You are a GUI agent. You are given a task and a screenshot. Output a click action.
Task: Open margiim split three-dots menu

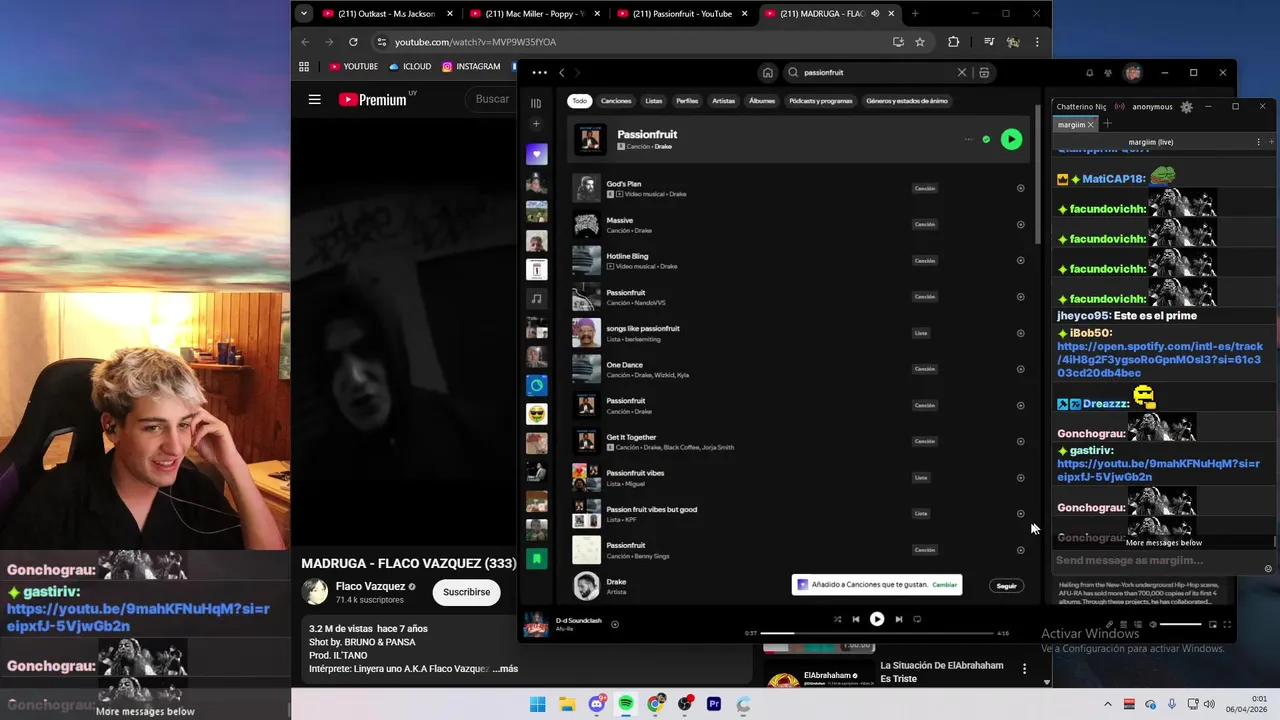click(x=1258, y=142)
